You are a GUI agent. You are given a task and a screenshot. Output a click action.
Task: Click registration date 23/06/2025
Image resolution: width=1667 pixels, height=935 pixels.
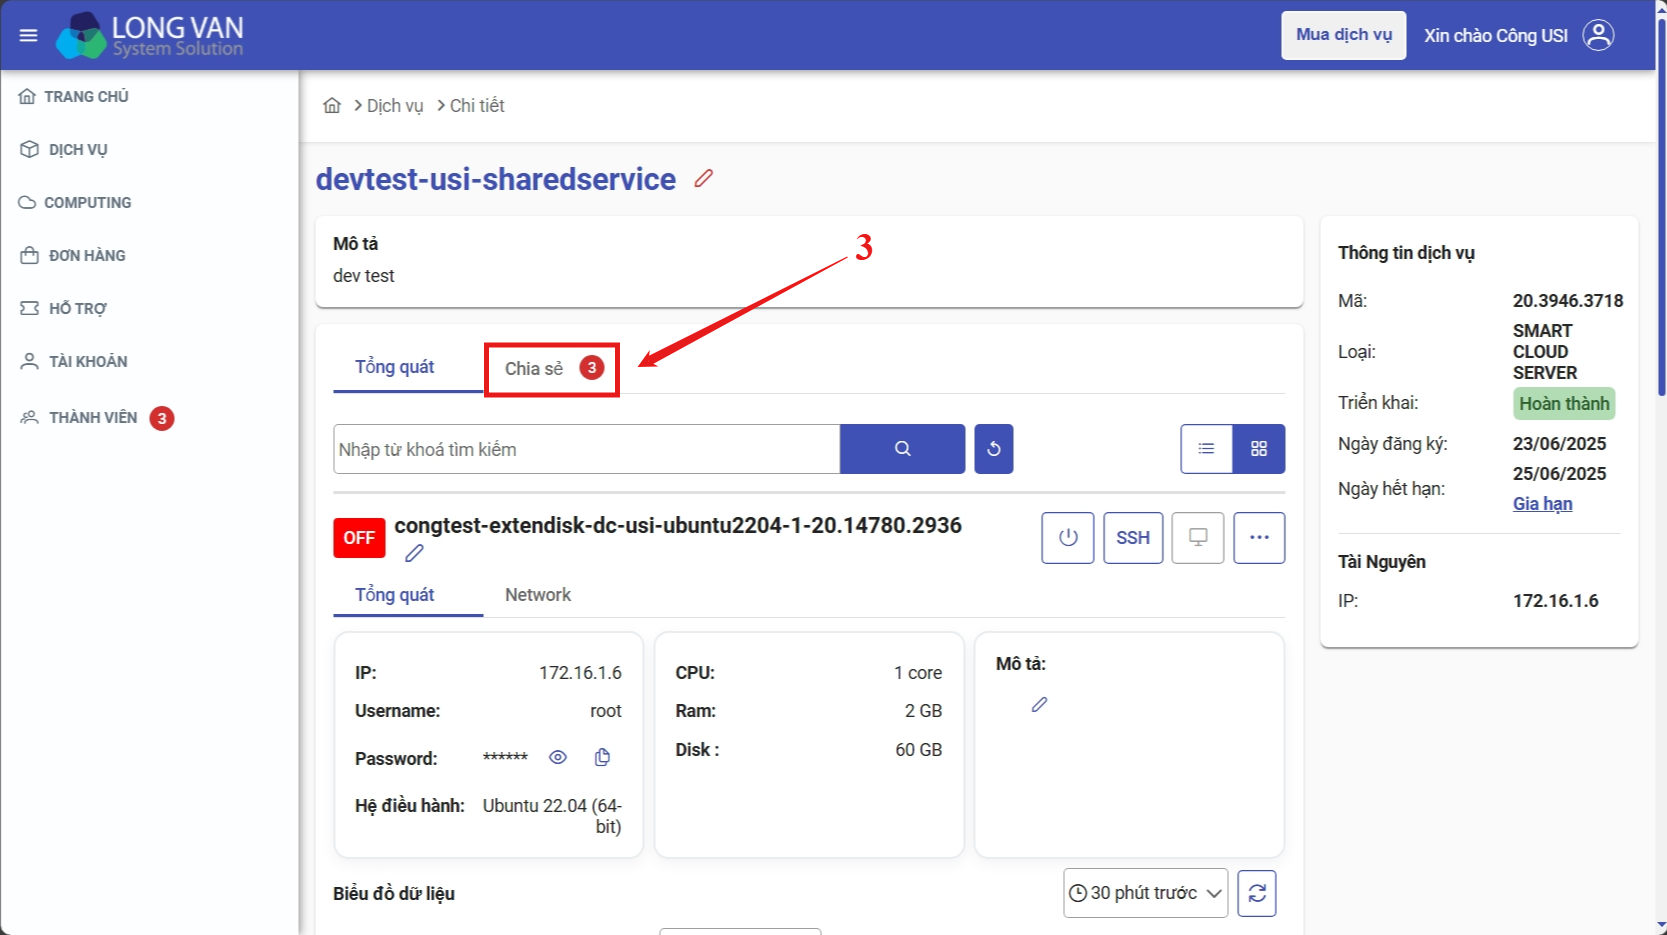click(1559, 444)
